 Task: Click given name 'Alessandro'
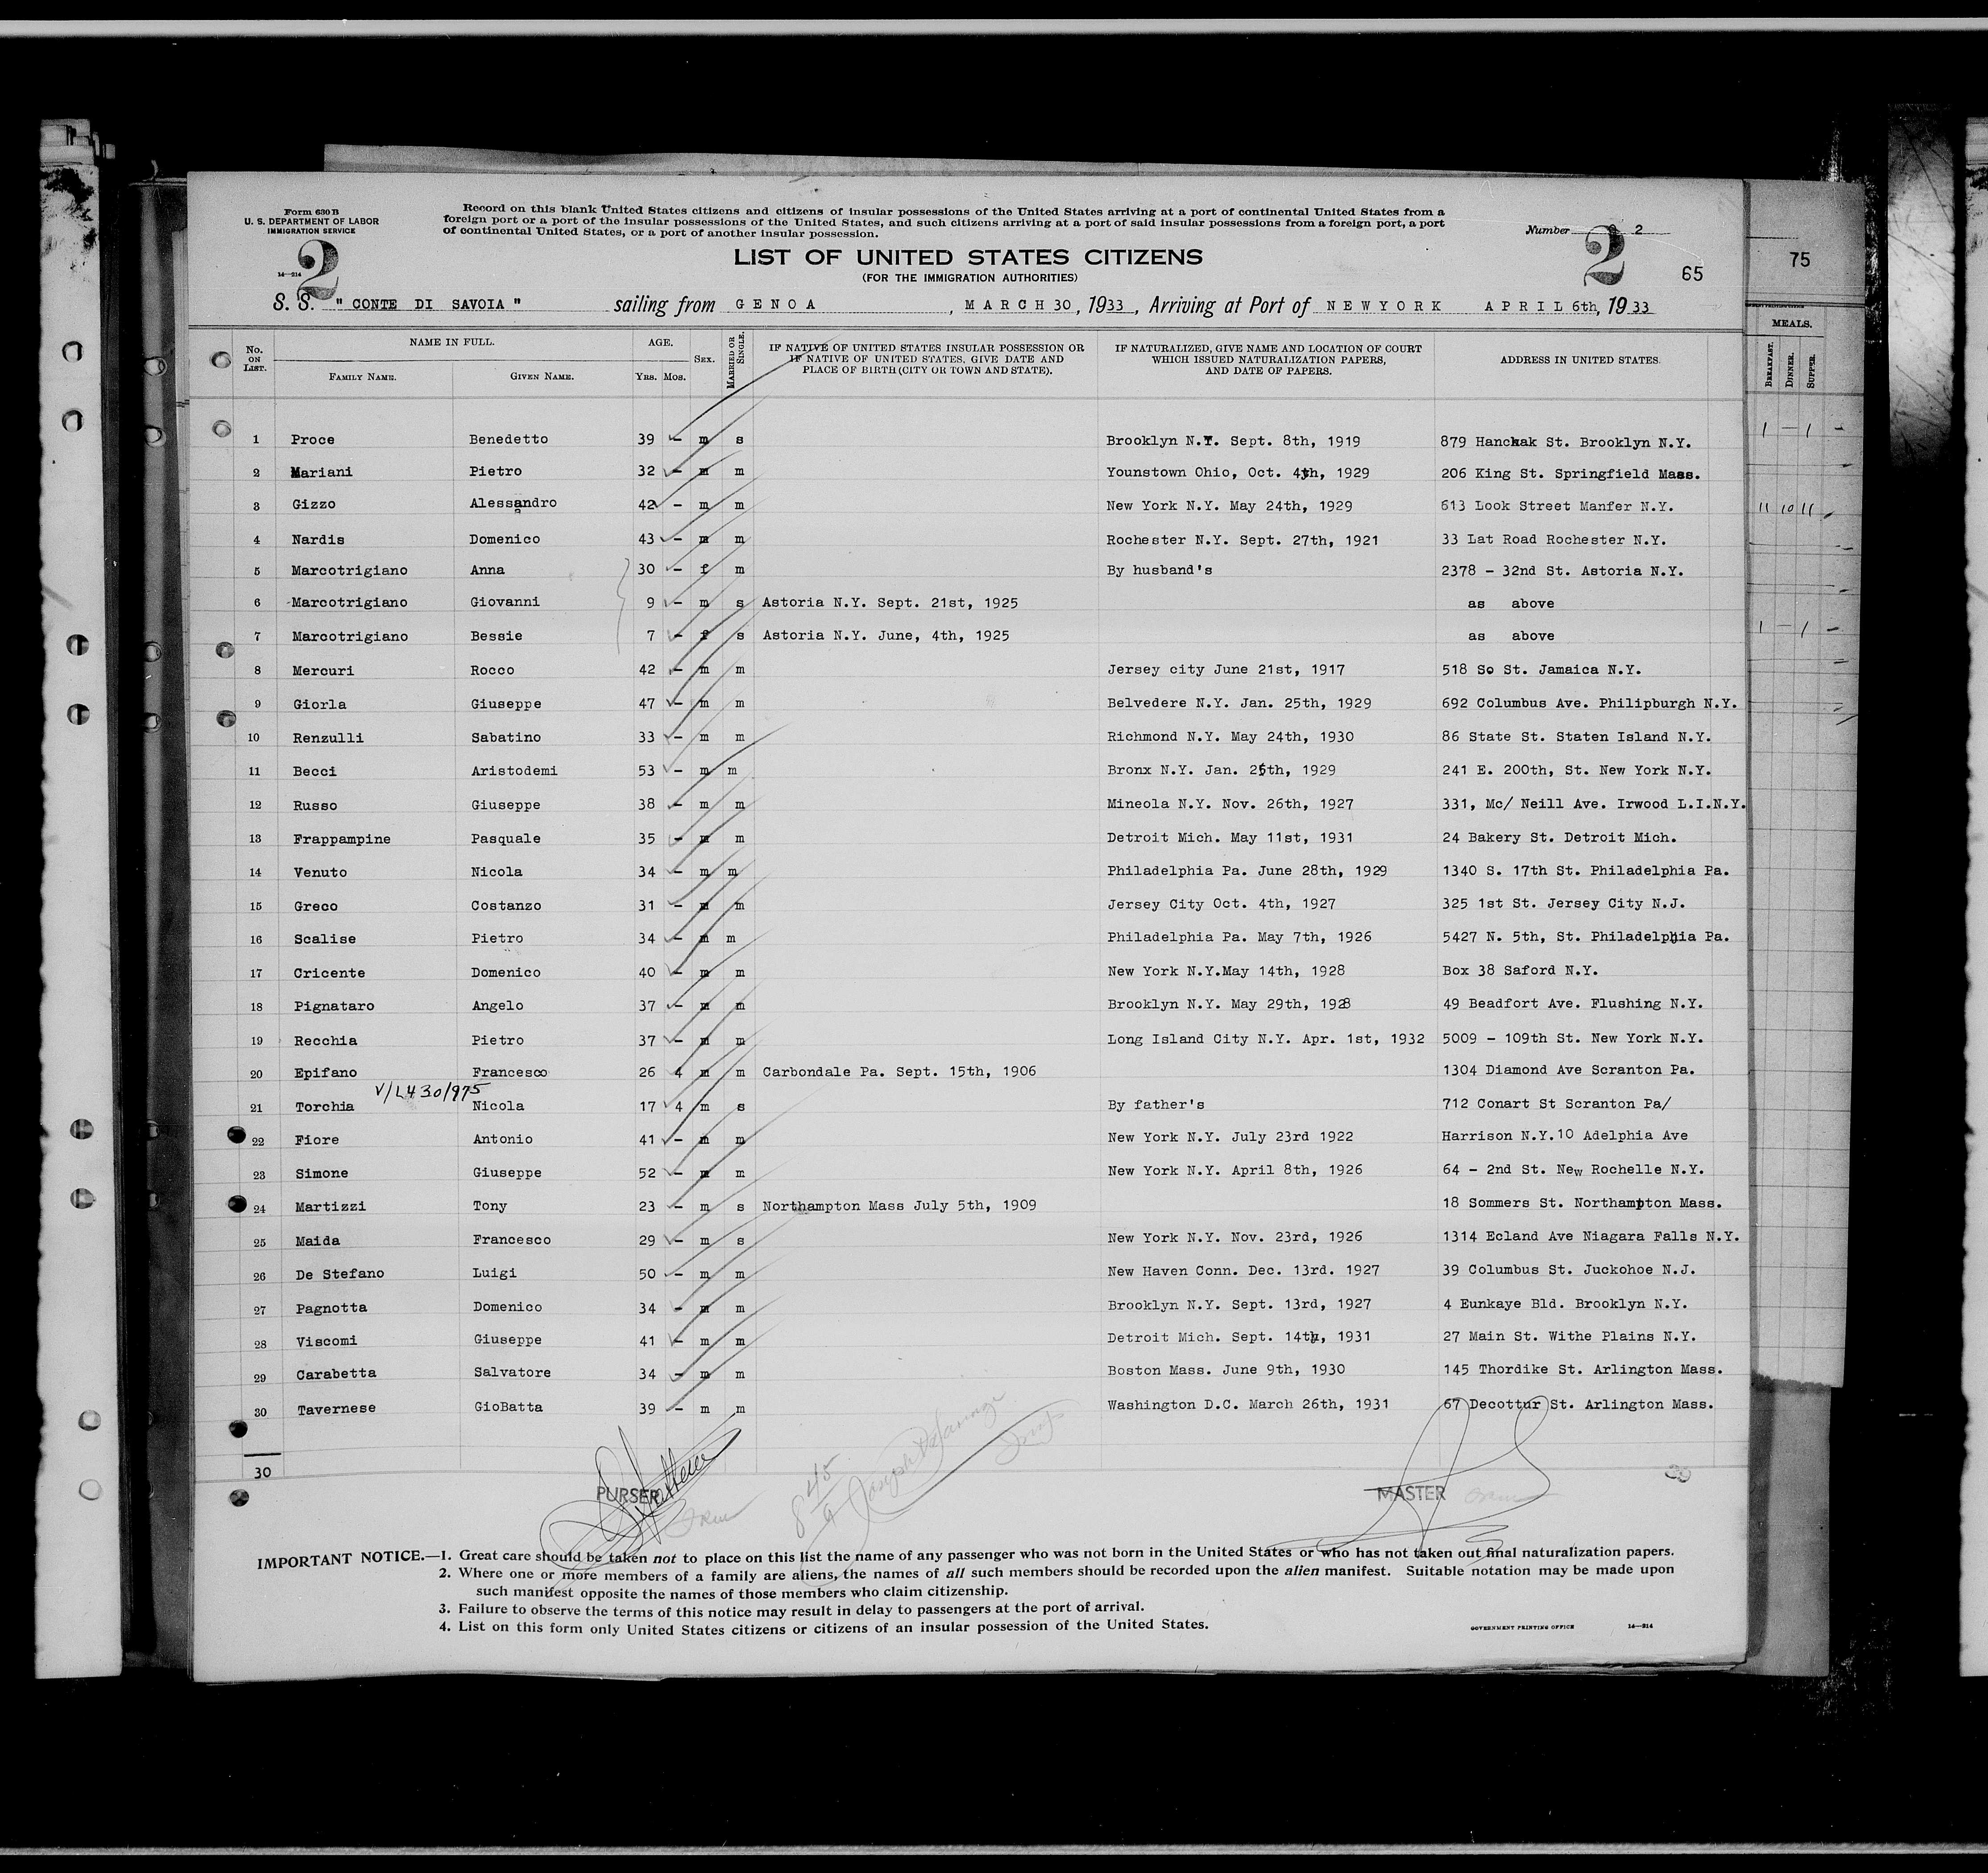[512, 504]
